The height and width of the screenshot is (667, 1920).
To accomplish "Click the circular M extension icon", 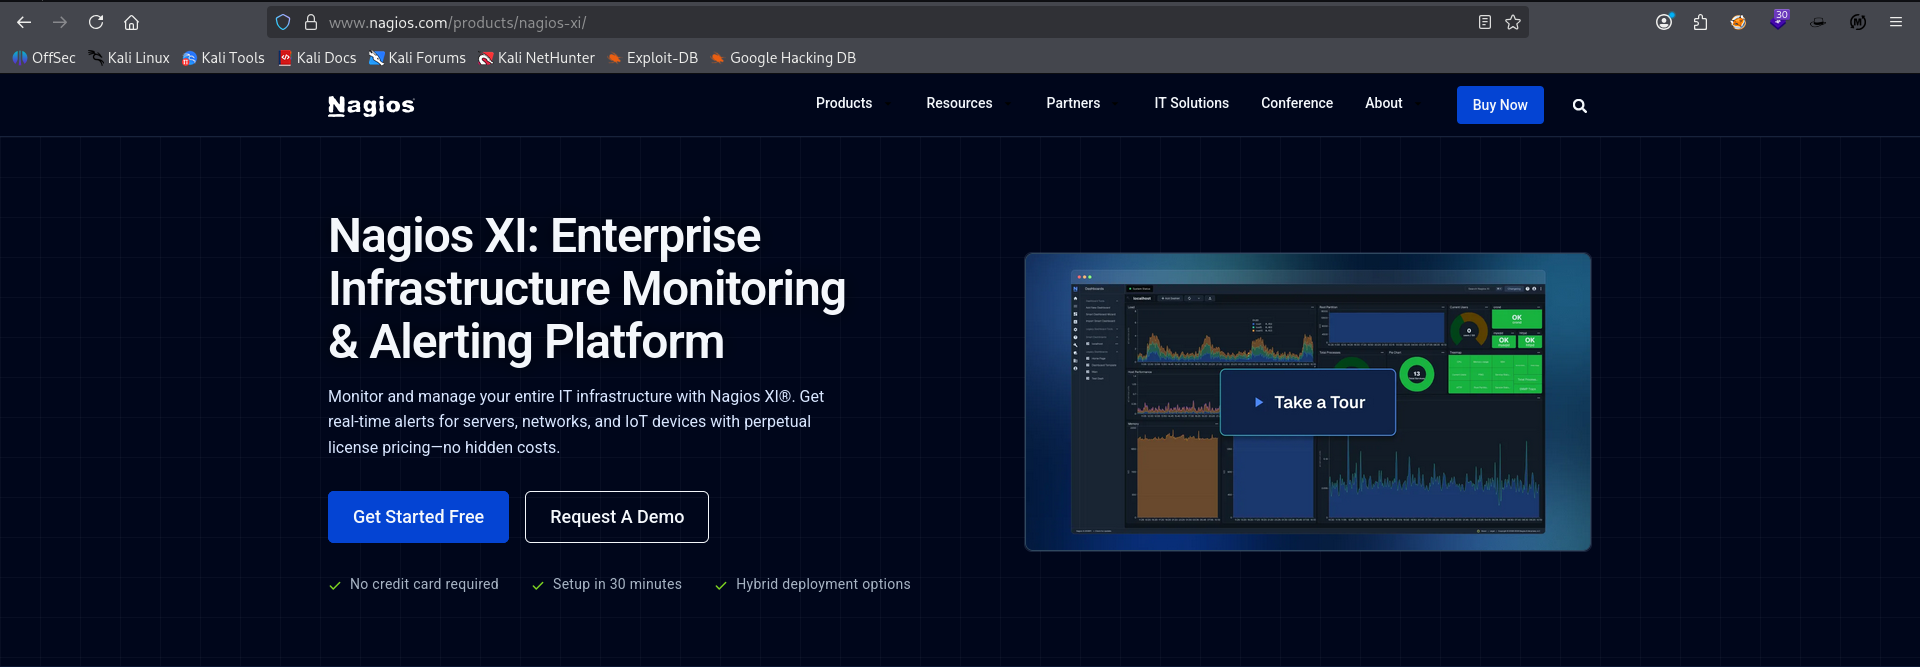I will tap(1858, 22).
